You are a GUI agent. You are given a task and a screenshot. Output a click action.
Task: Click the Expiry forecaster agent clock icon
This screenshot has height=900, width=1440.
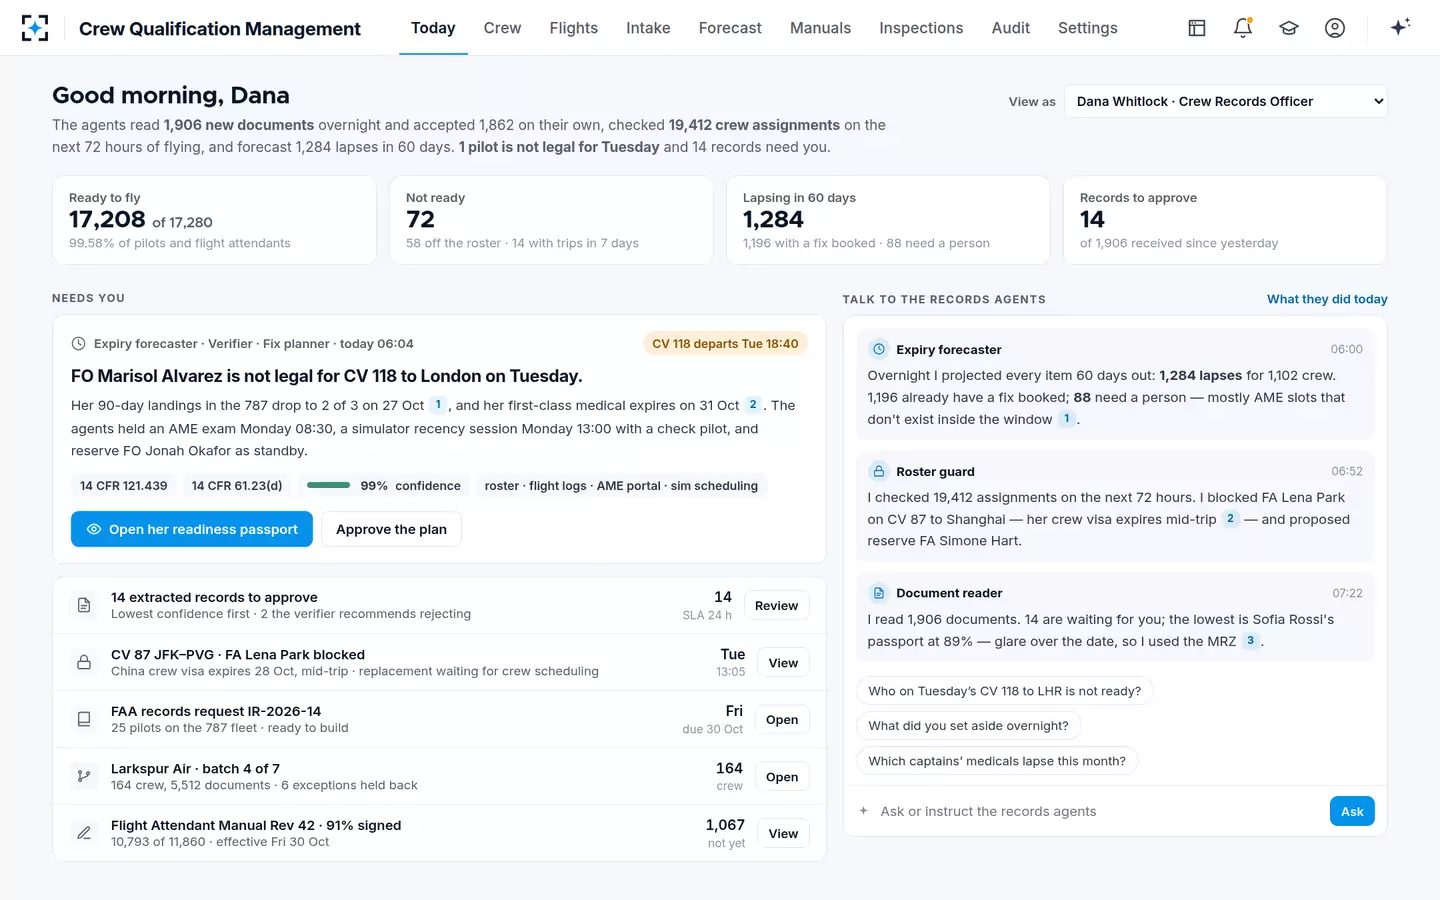point(879,349)
